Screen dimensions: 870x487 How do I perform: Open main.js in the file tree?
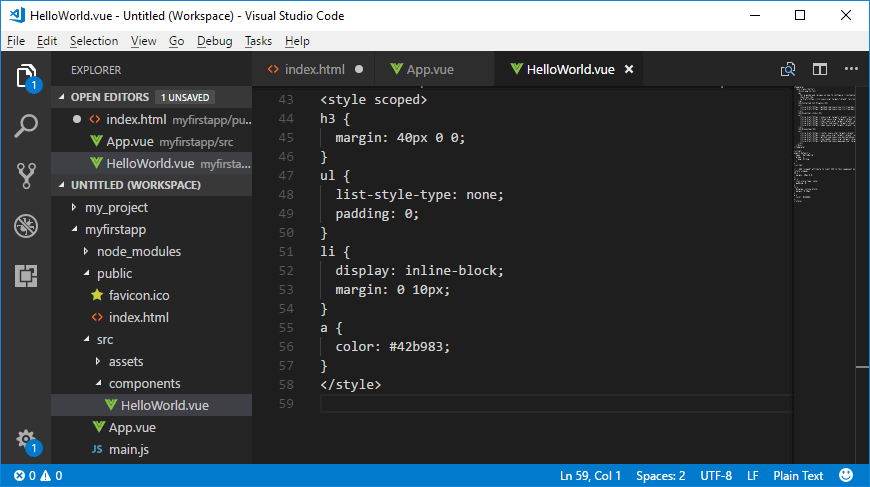[x=151, y=449]
